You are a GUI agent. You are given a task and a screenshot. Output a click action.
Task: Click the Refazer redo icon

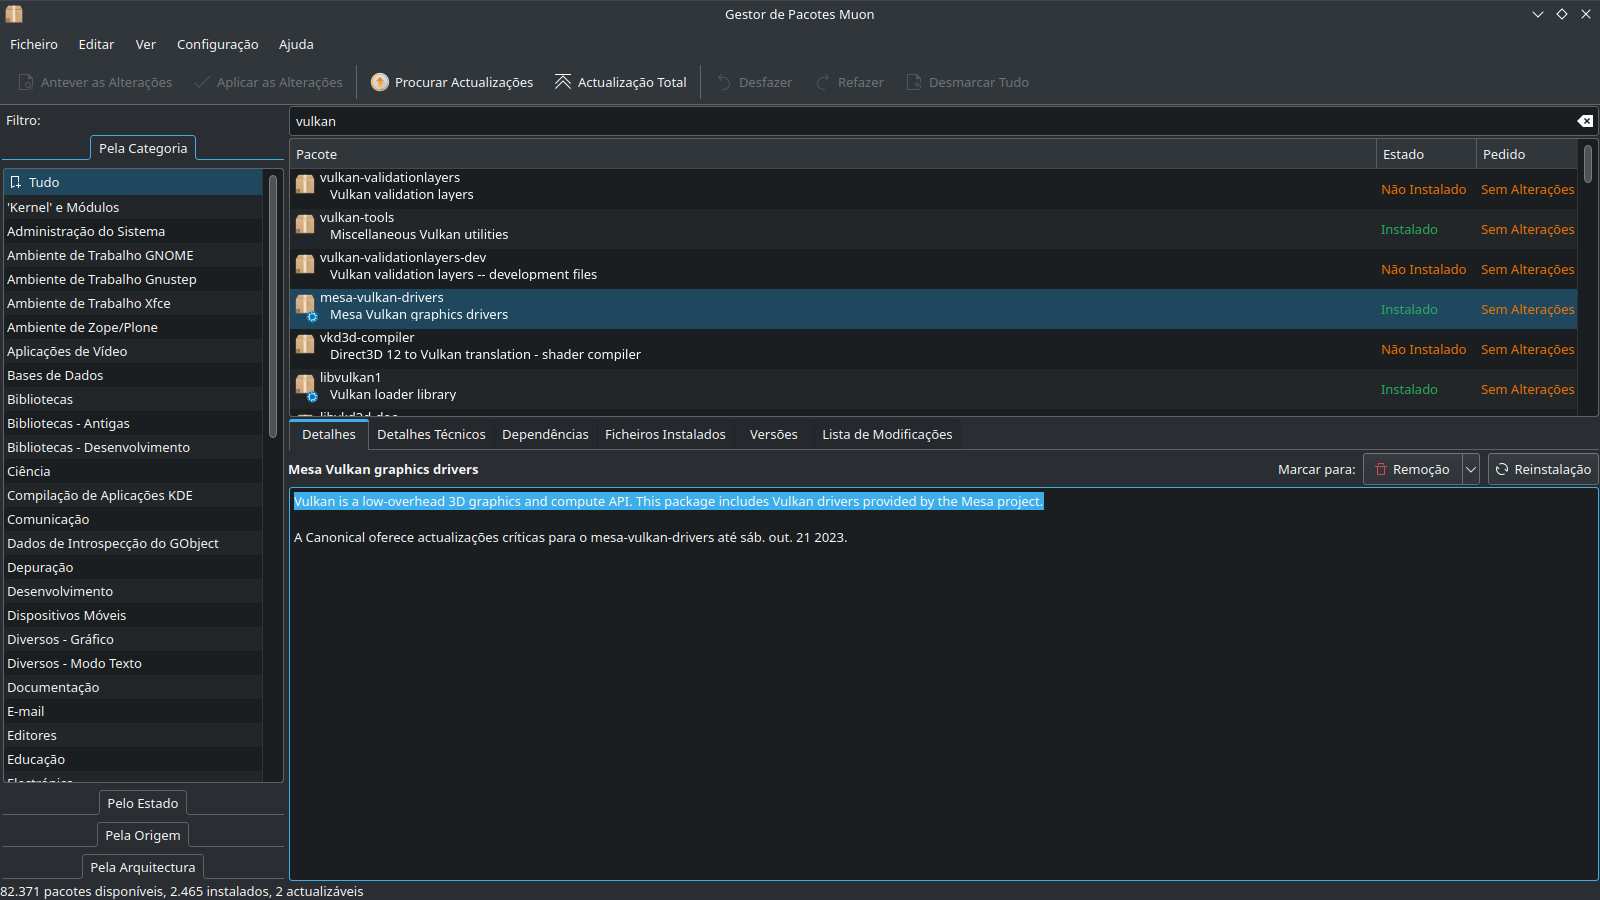pyautogui.click(x=823, y=82)
